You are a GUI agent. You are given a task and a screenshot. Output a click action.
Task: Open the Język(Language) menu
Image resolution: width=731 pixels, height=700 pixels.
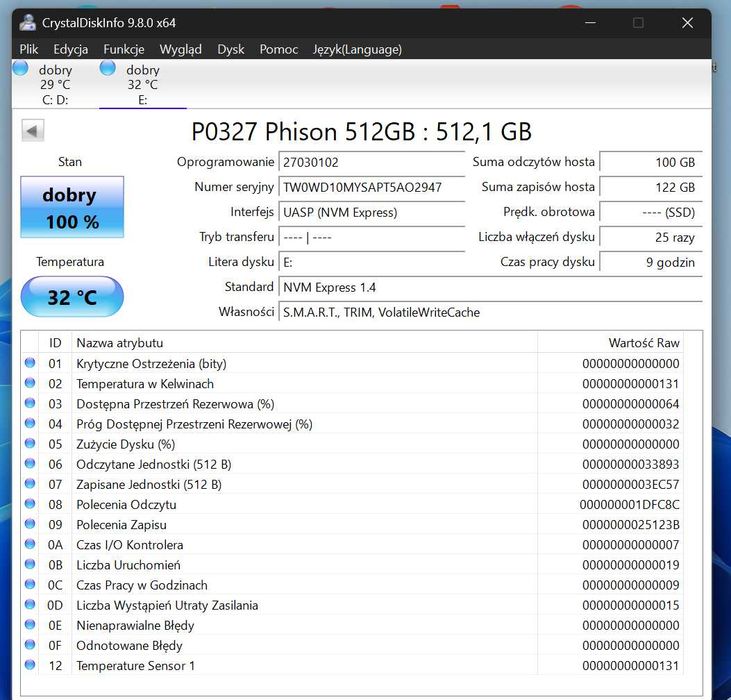(357, 49)
